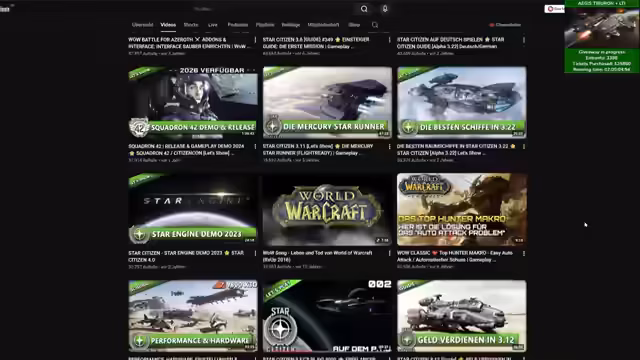Open the Live tab
Viewport: 640px width, 360px height.
(x=213, y=25)
